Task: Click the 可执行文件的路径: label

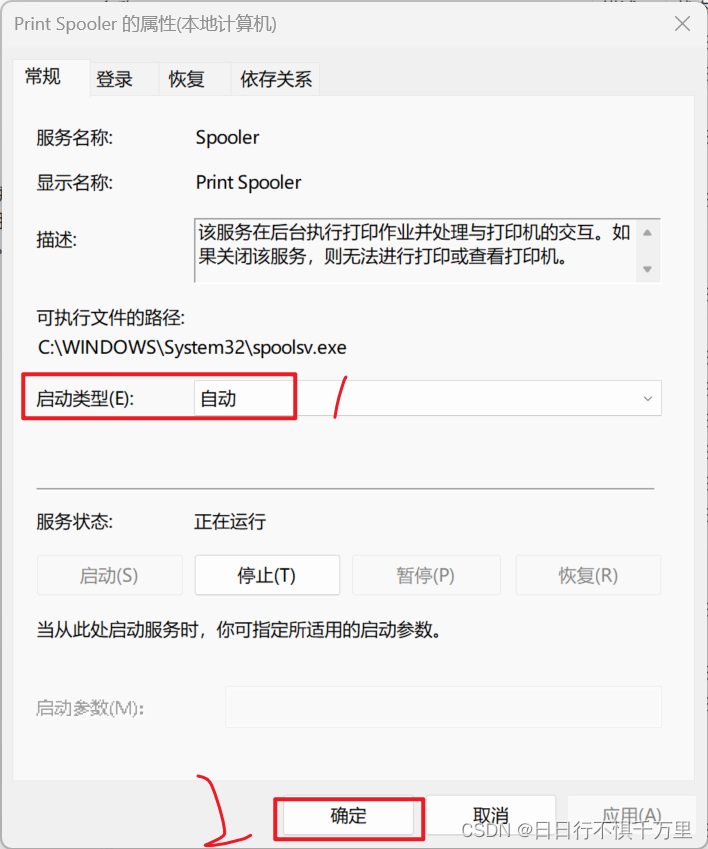Action: [x=111, y=317]
